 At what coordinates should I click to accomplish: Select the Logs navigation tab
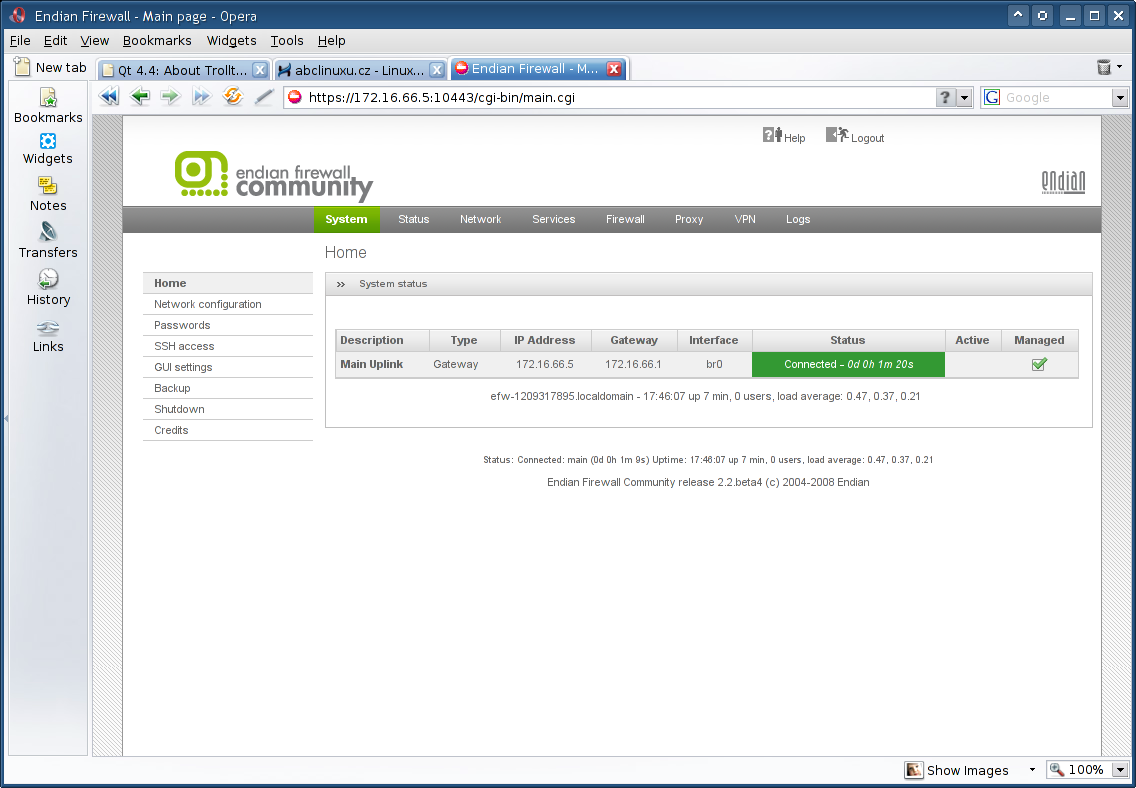(x=798, y=219)
